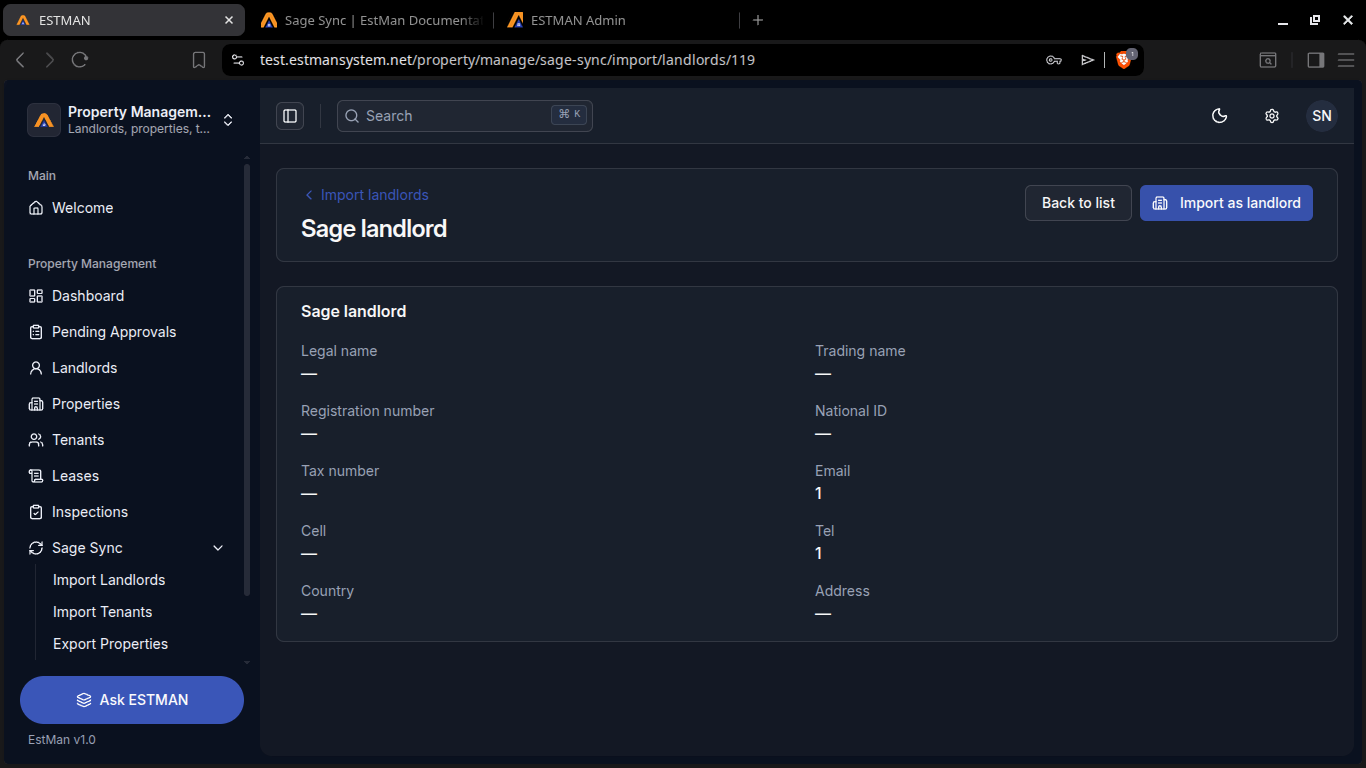Click the Email value "1"
The height and width of the screenshot is (768, 1366).
click(819, 493)
